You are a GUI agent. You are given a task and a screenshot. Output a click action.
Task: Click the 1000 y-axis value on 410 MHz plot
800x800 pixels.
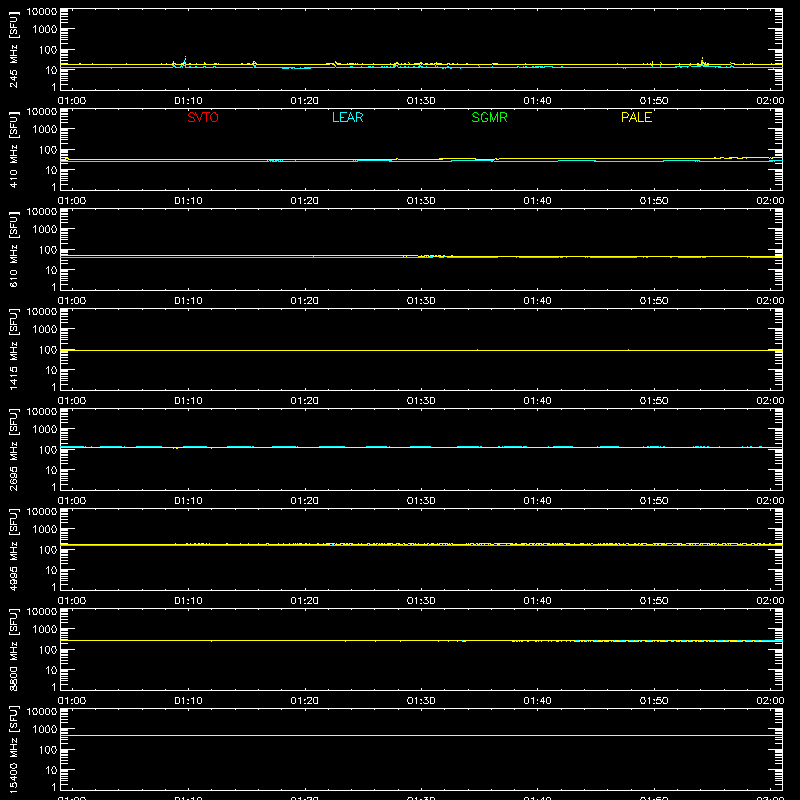point(44,129)
